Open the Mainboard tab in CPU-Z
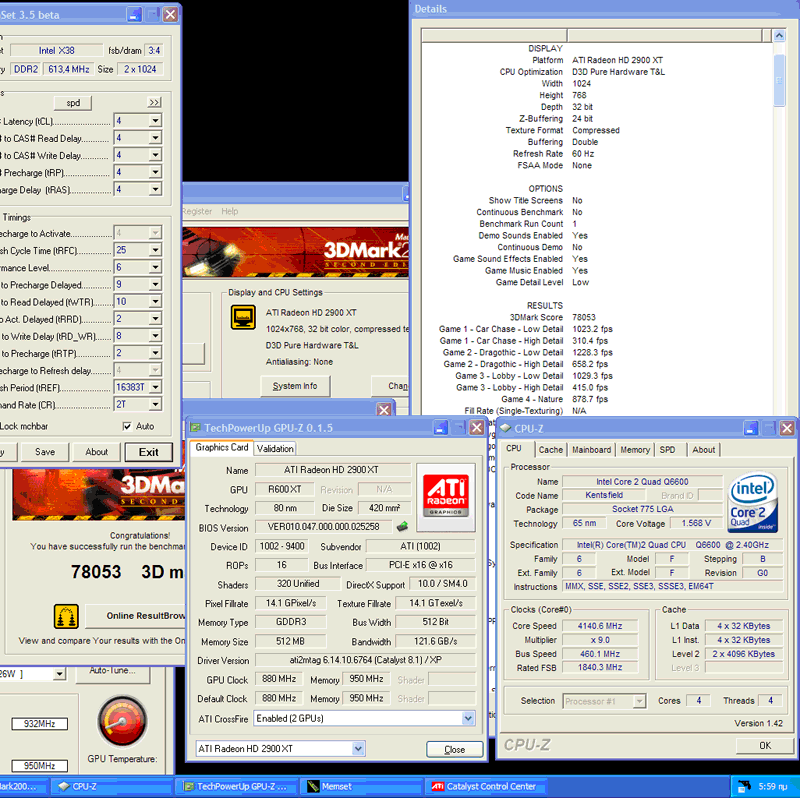Screen dimensions: 800x798 [x=591, y=450]
